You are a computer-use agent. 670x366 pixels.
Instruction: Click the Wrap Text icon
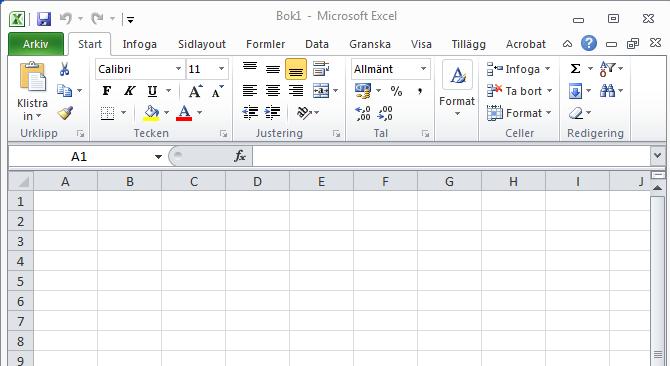pos(321,68)
